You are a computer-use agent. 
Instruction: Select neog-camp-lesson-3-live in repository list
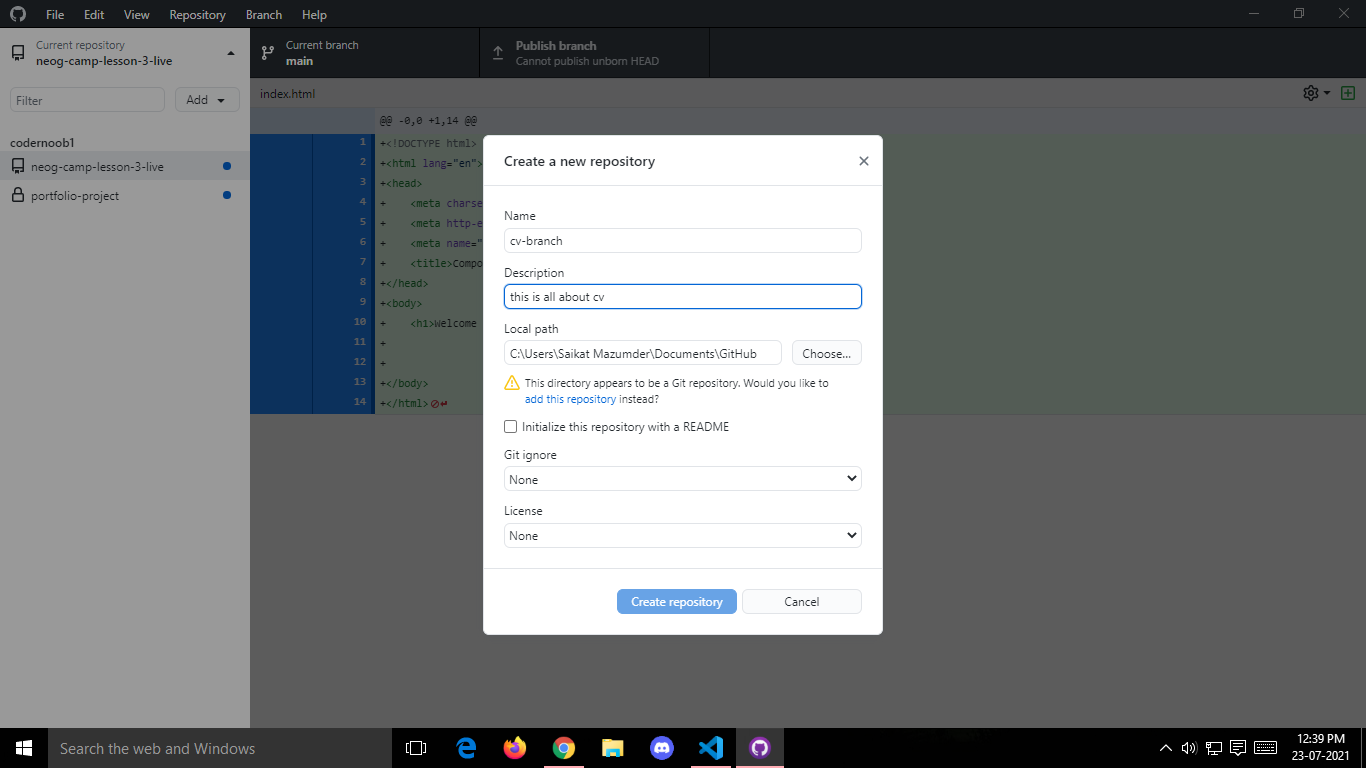[x=124, y=166]
